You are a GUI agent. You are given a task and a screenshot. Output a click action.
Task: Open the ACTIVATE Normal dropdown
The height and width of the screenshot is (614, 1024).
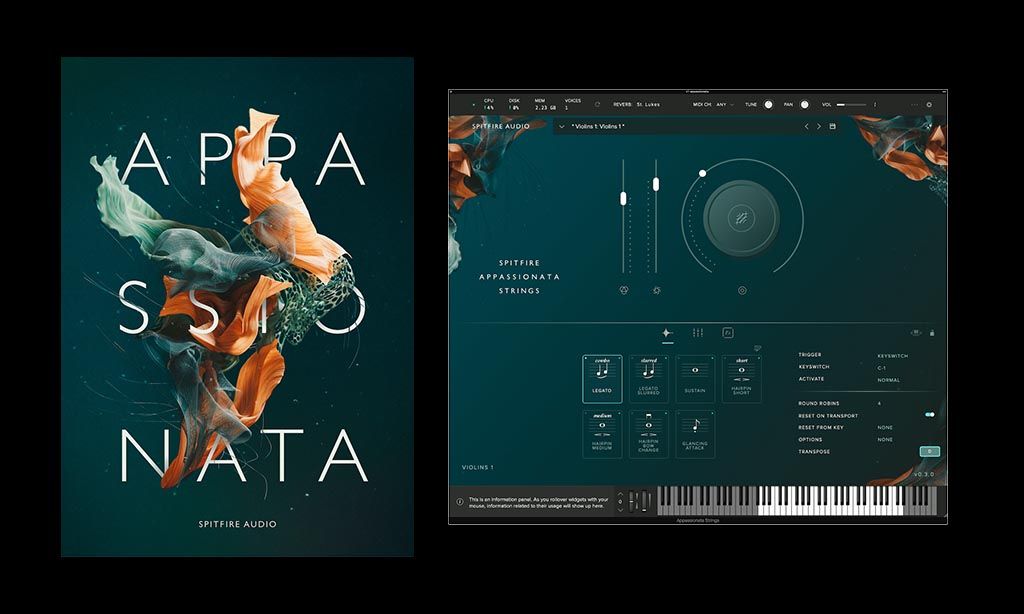888,380
